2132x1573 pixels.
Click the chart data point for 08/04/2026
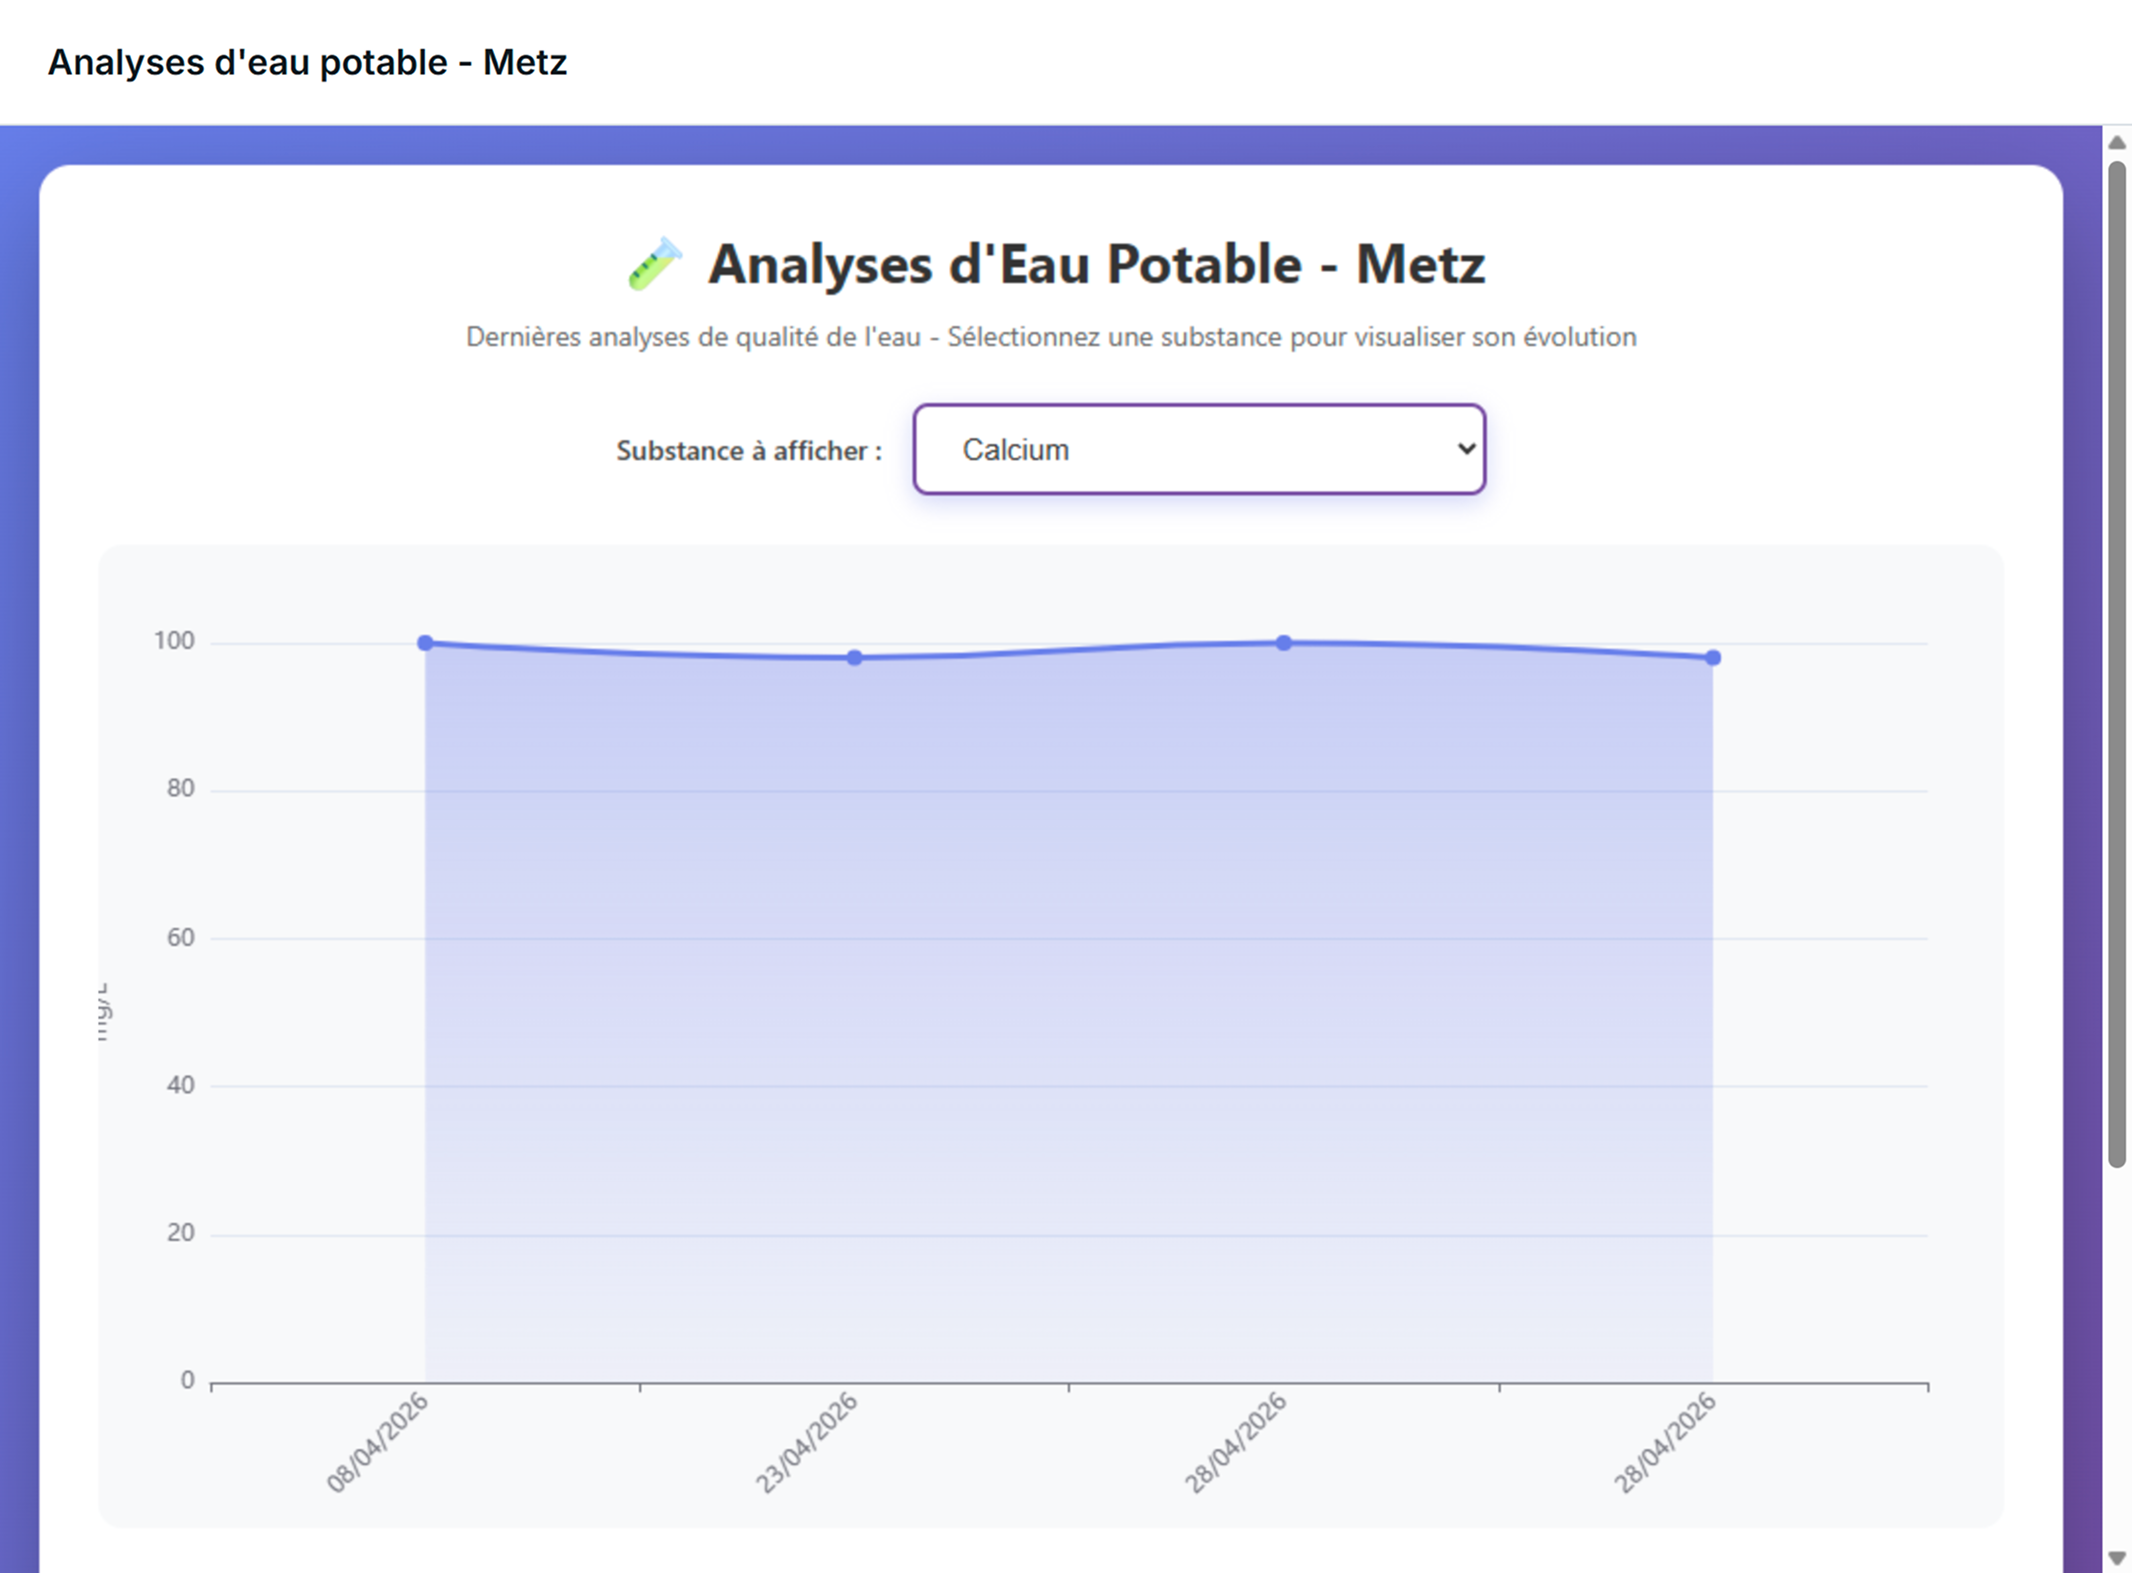[x=425, y=643]
